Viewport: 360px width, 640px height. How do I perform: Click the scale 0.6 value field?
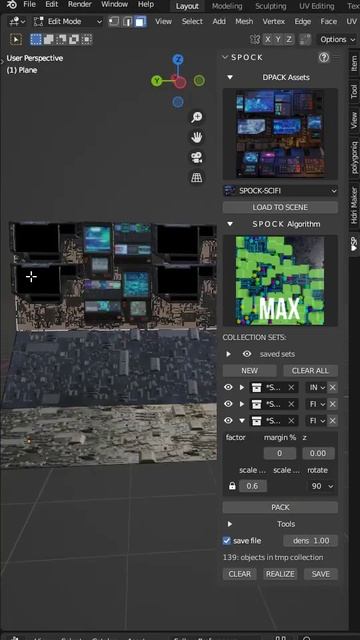[x=253, y=486]
